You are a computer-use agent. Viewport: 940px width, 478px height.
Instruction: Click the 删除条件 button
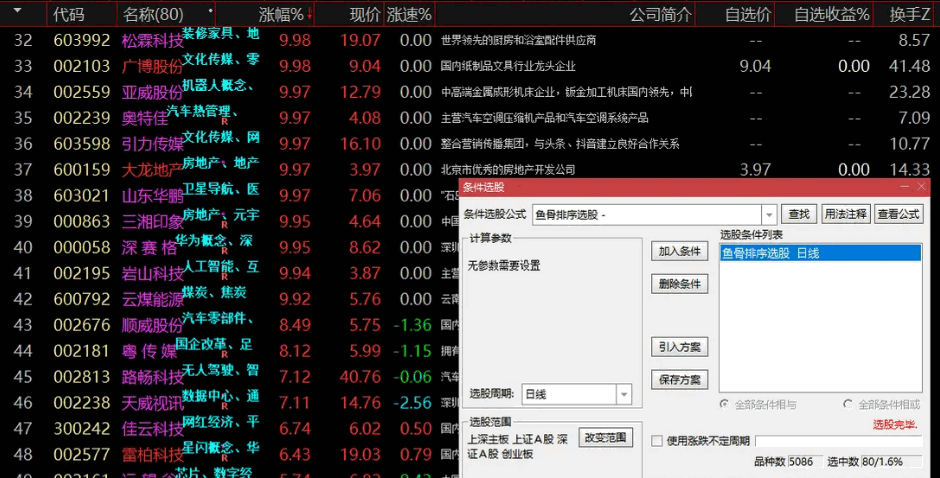click(x=679, y=284)
